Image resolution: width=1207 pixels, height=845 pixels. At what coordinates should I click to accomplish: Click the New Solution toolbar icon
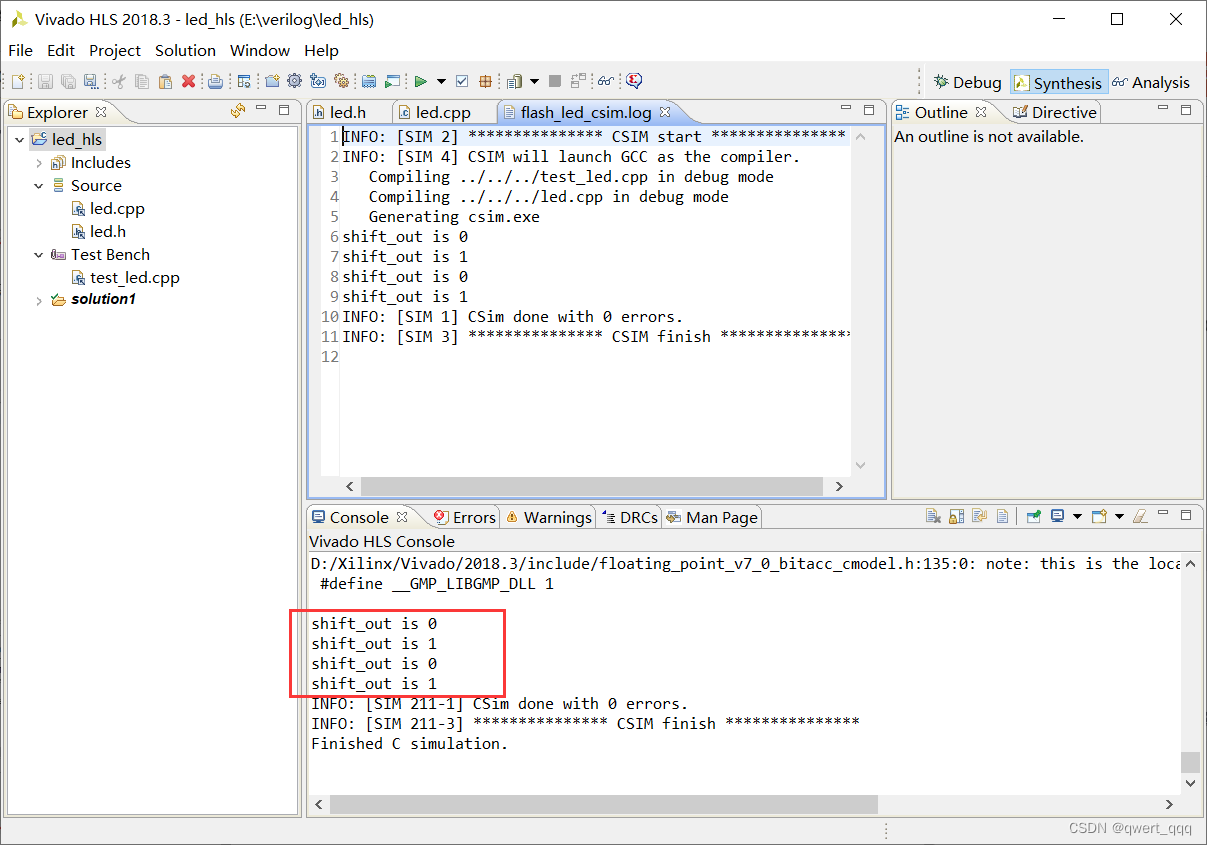tap(318, 81)
